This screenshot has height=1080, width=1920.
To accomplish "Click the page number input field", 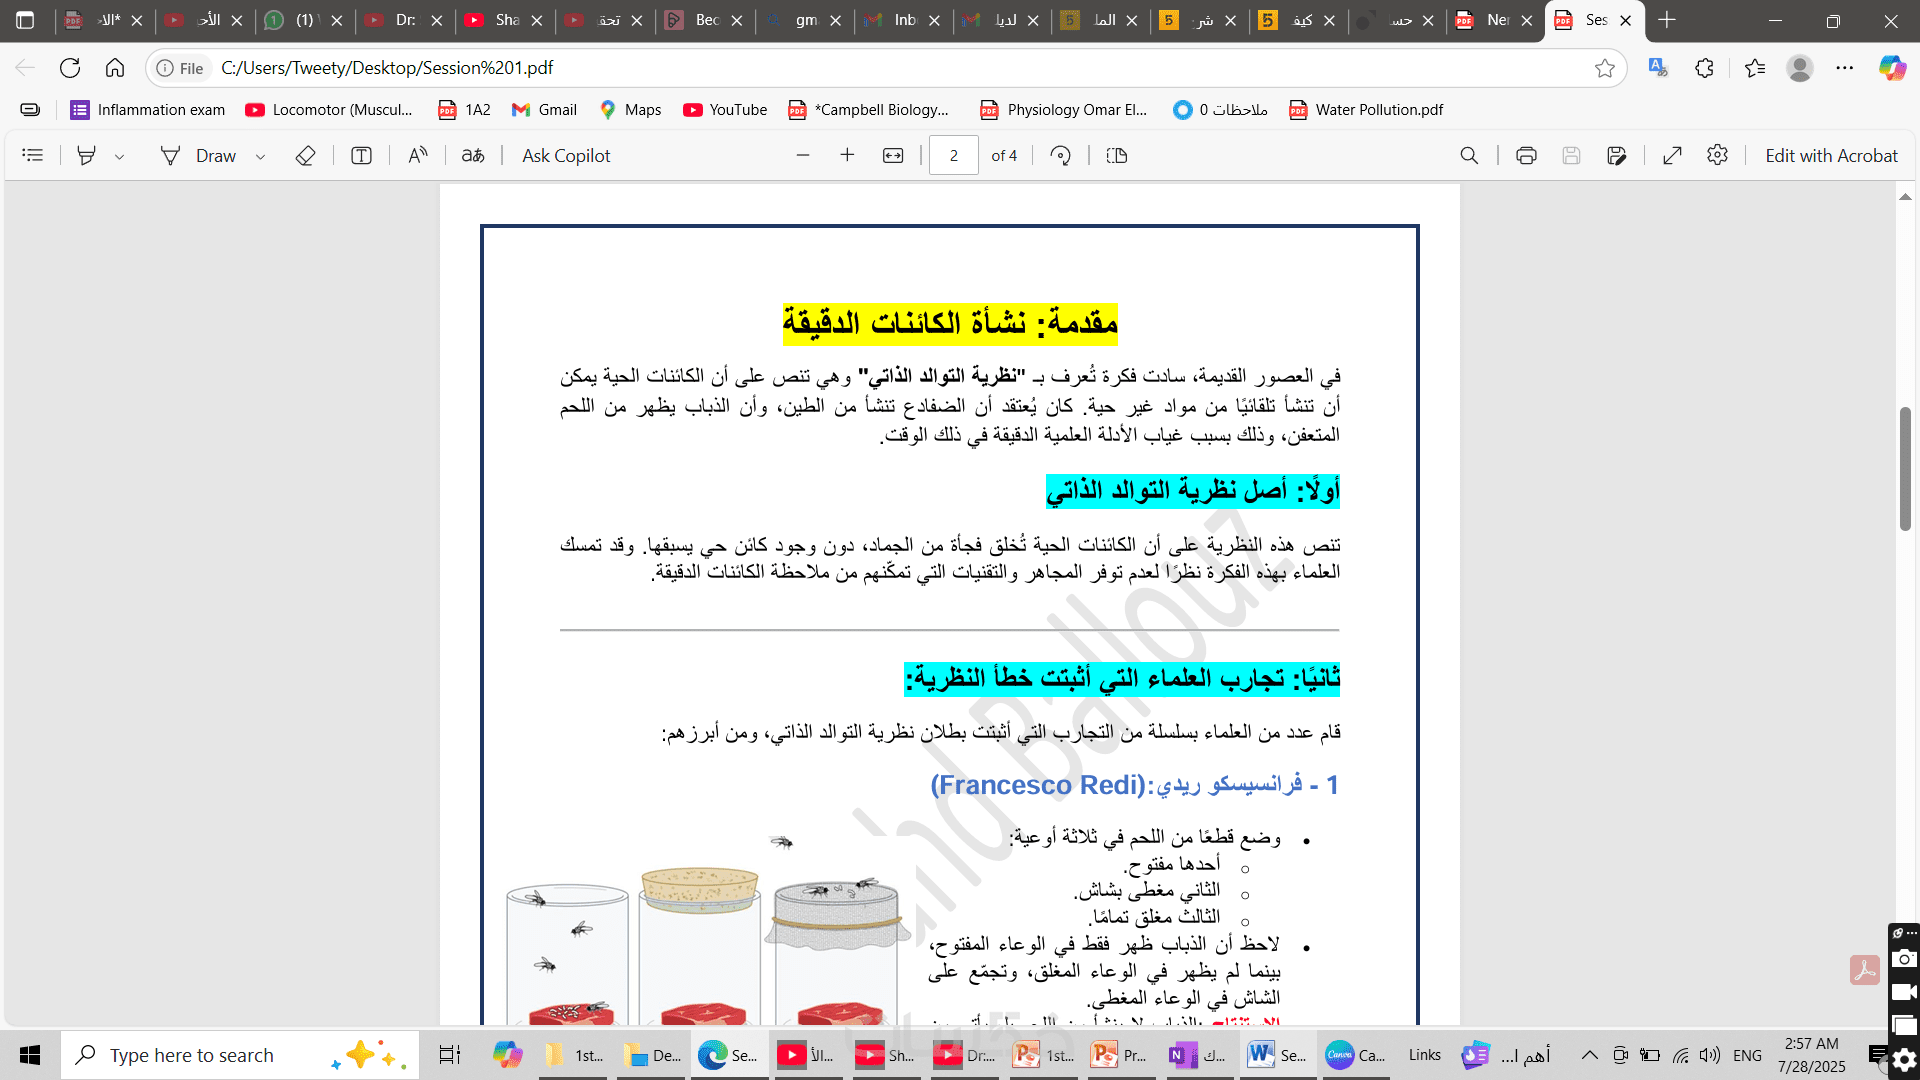I will tap(953, 155).
